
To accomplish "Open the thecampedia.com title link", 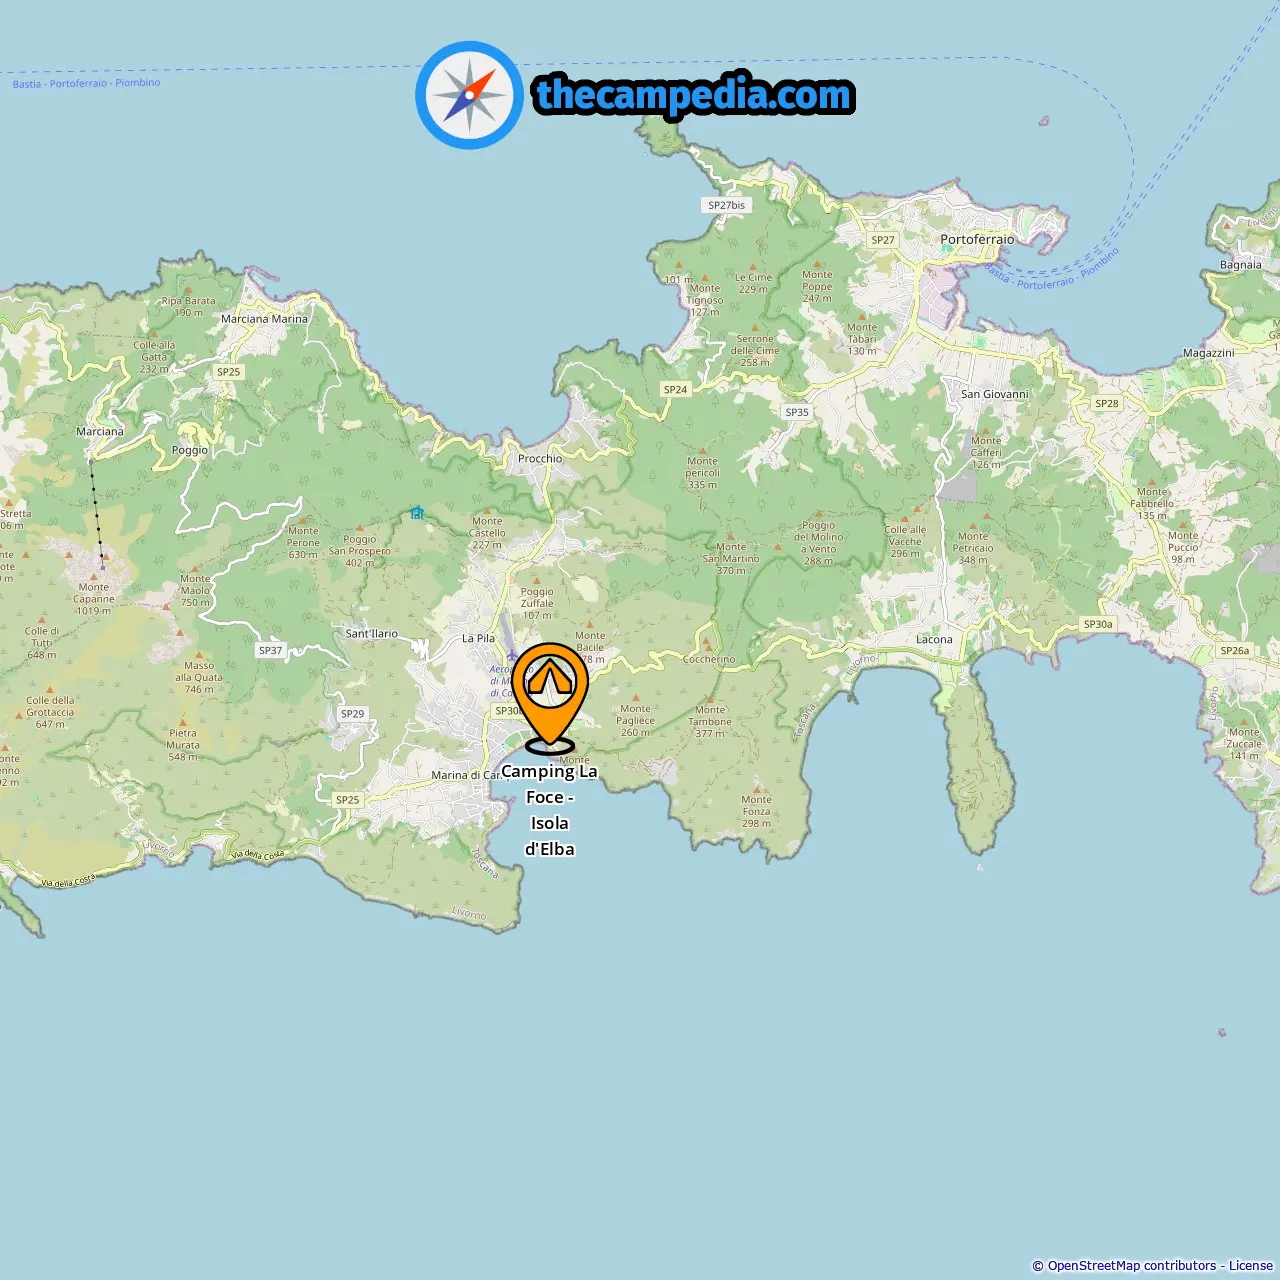I will pyautogui.click(x=694, y=95).
